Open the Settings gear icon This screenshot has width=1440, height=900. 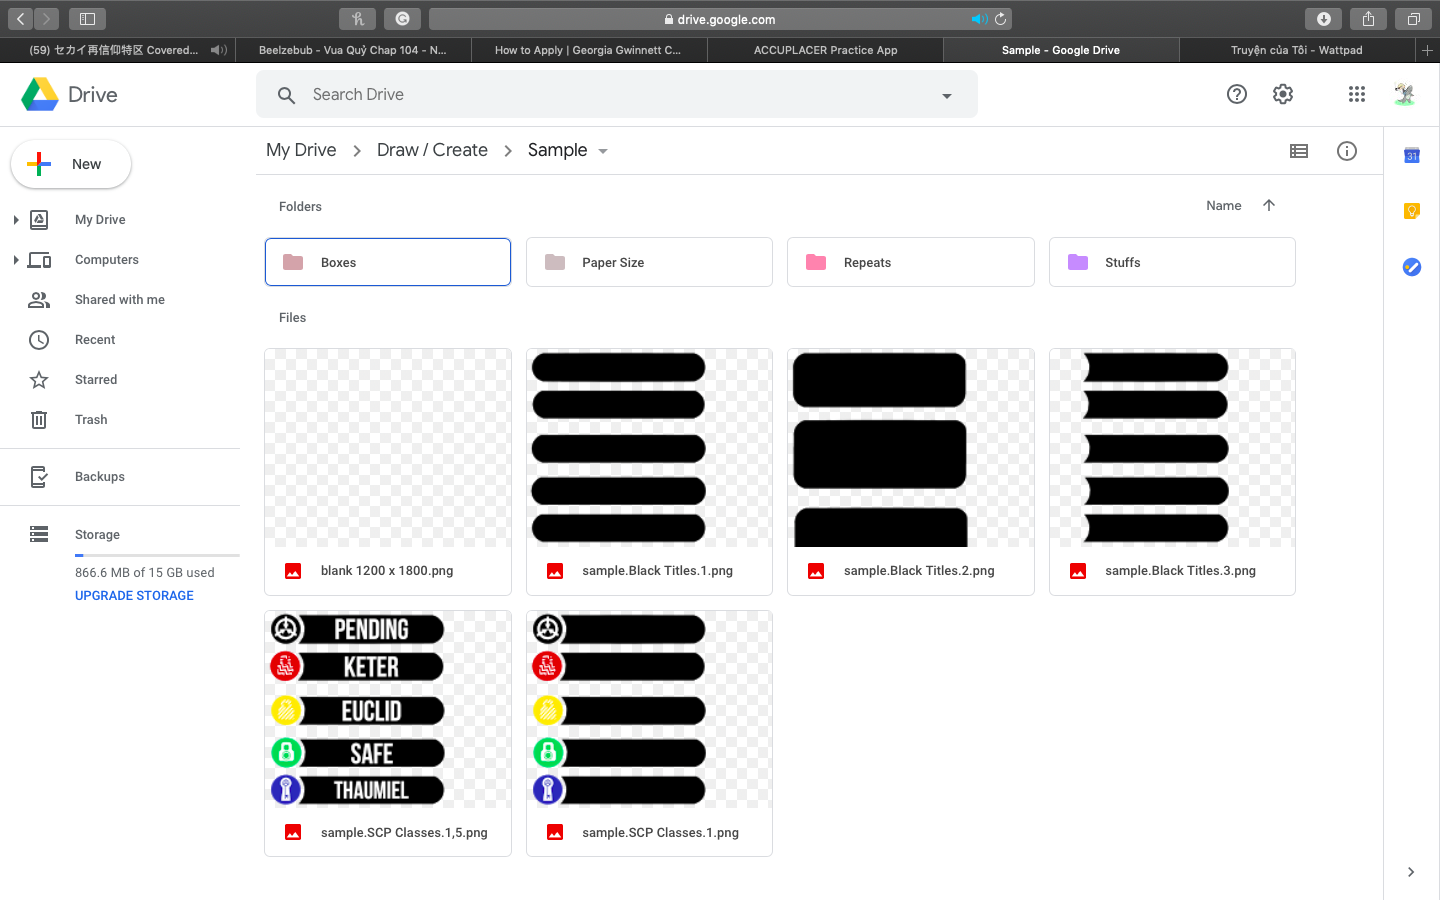[x=1283, y=94]
